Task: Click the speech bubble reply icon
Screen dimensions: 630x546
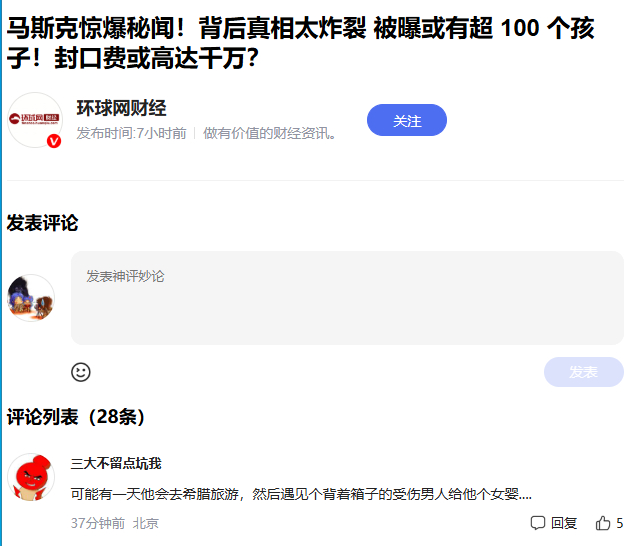Action: (x=538, y=523)
